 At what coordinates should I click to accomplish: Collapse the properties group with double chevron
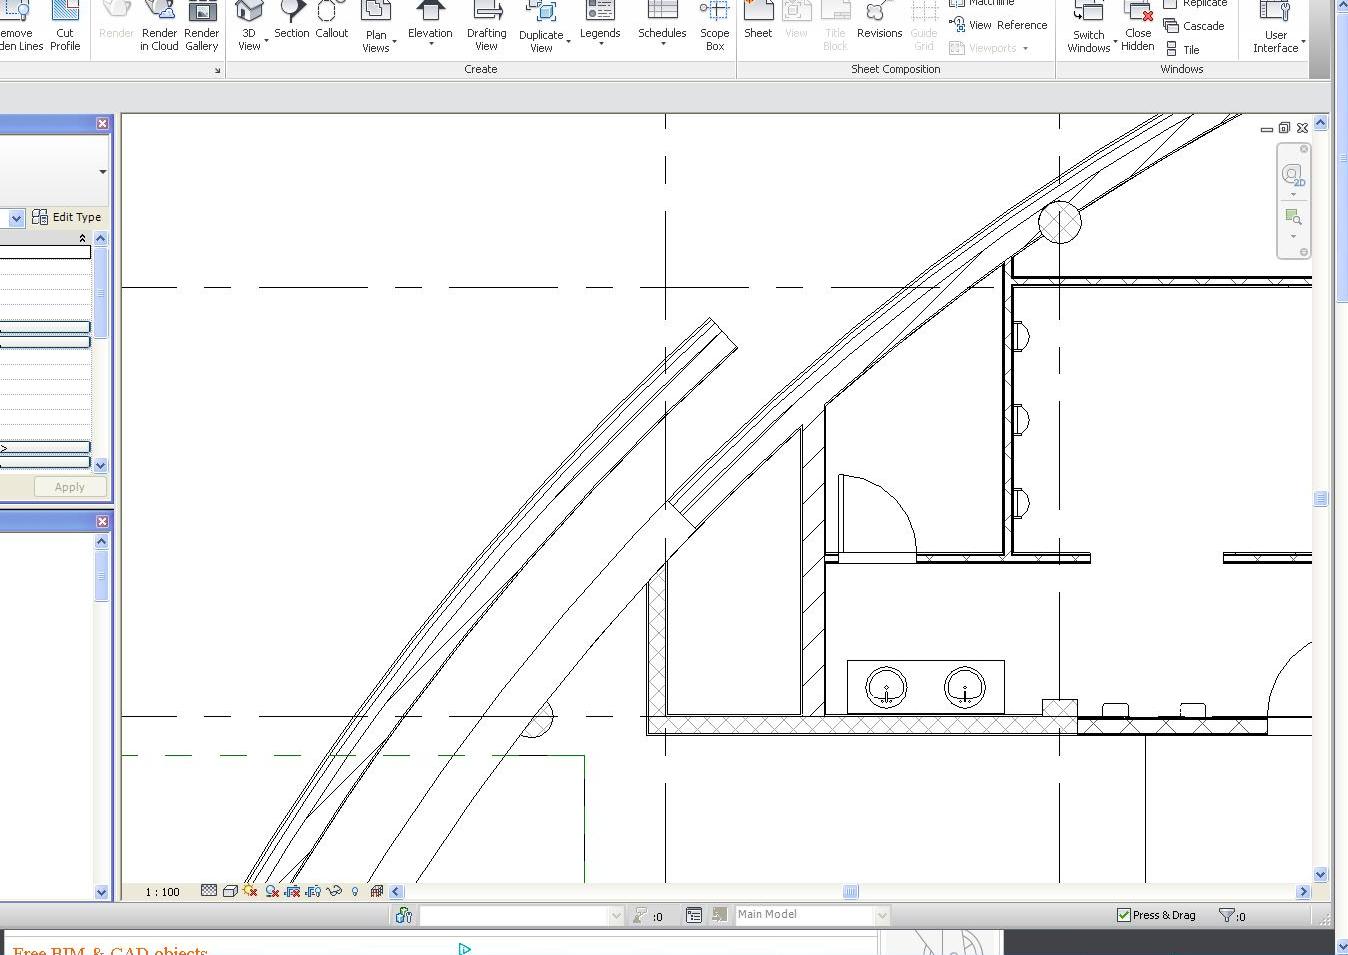pos(82,238)
